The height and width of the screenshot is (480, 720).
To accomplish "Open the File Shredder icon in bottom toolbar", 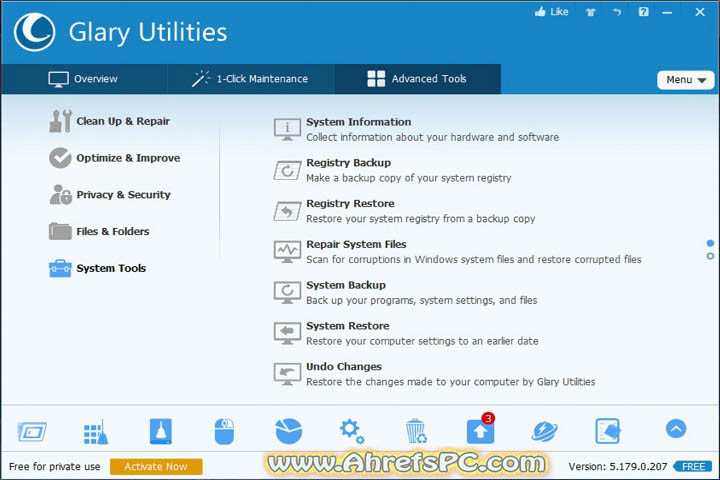I will [x=608, y=431].
